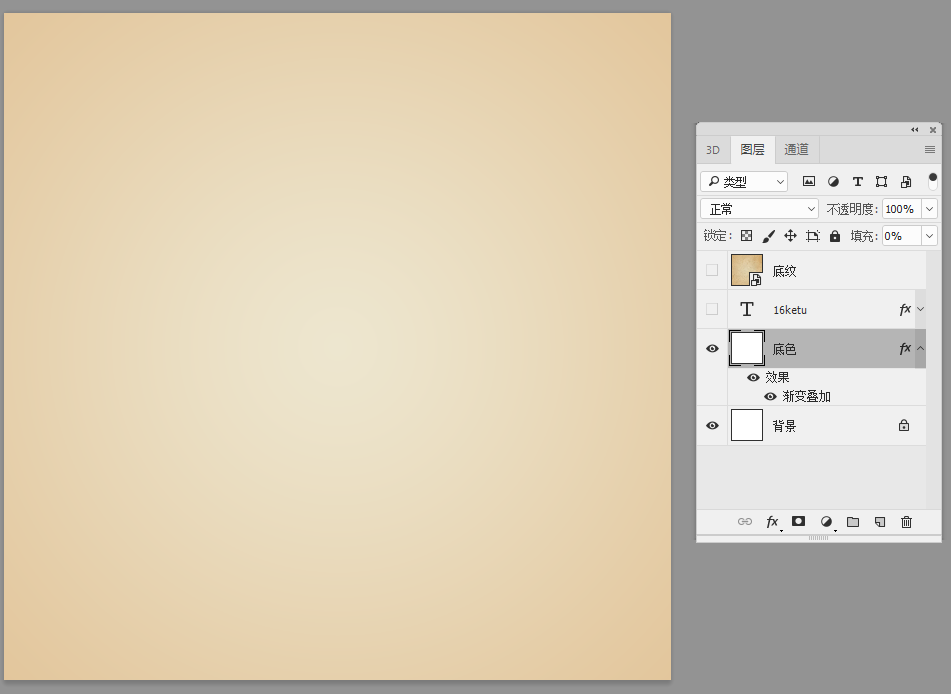Image resolution: width=951 pixels, height=694 pixels.
Task: Click the 不透明度 100% value field
Action: (x=902, y=209)
